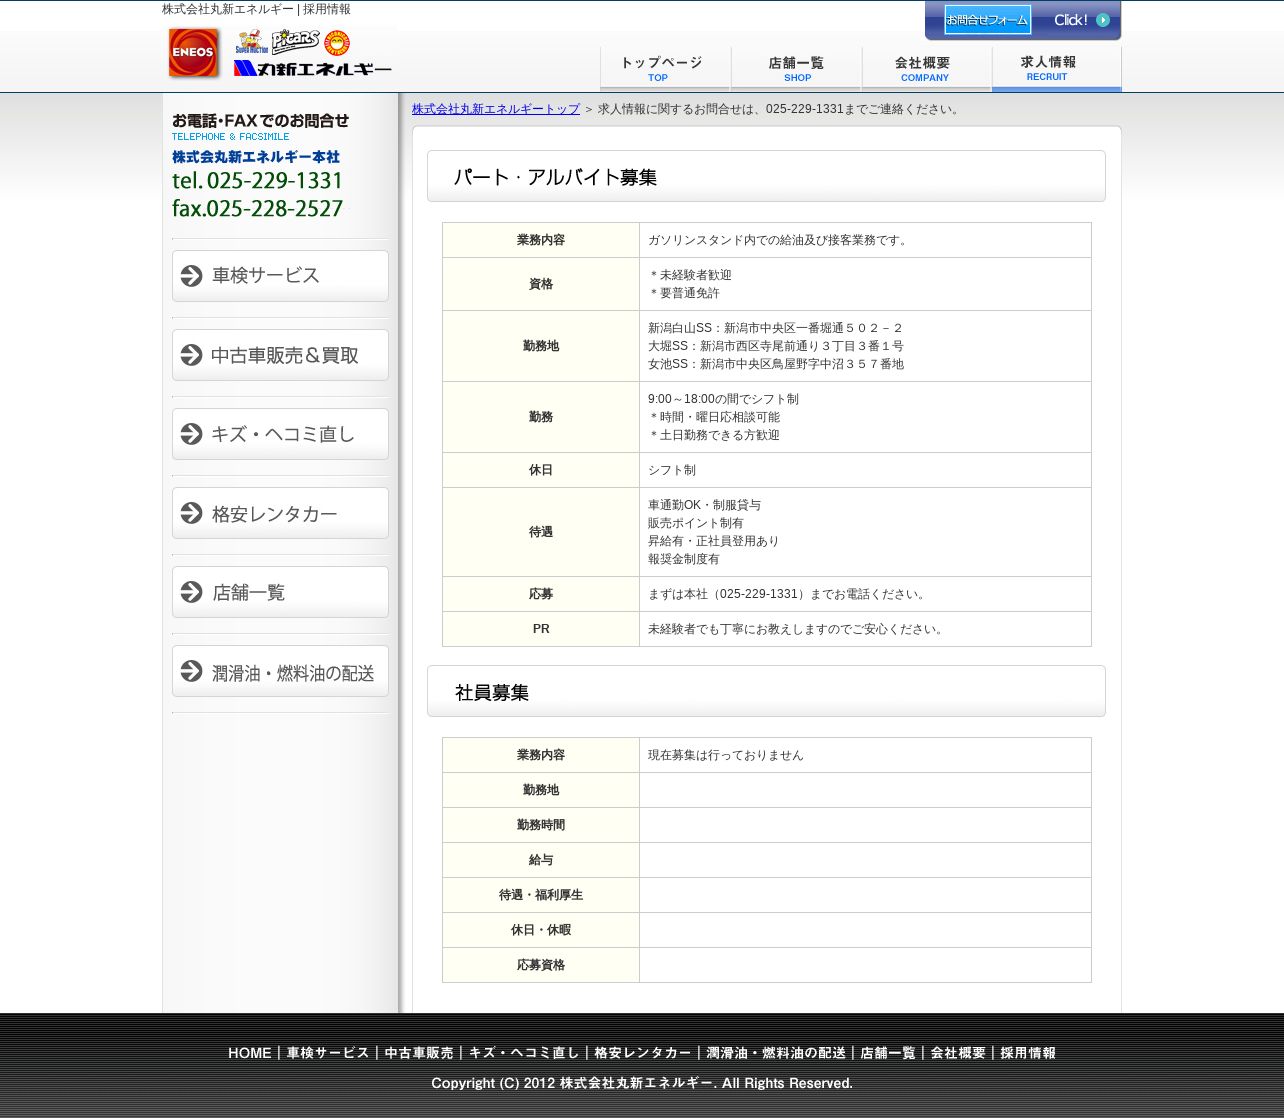Click the round arrow icon next to Click!
The height and width of the screenshot is (1120, 1284).
(x=1103, y=20)
